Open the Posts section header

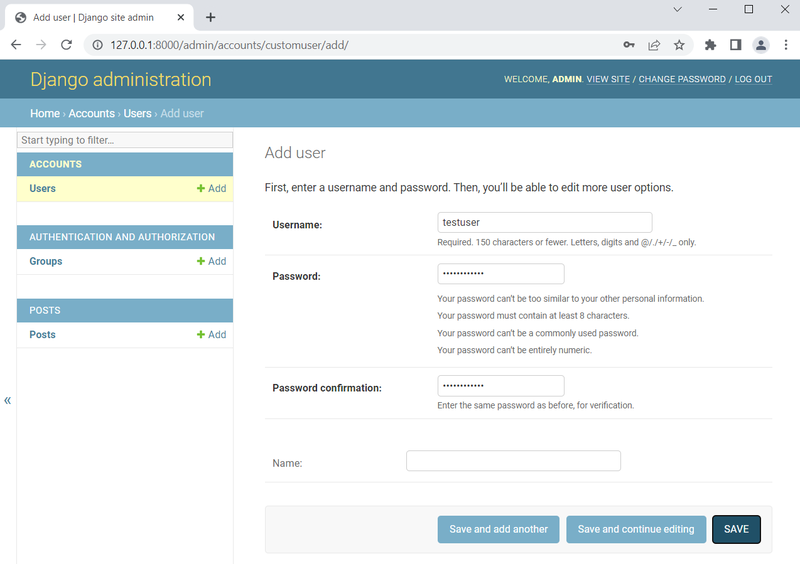pyautogui.click(x=44, y=310)
